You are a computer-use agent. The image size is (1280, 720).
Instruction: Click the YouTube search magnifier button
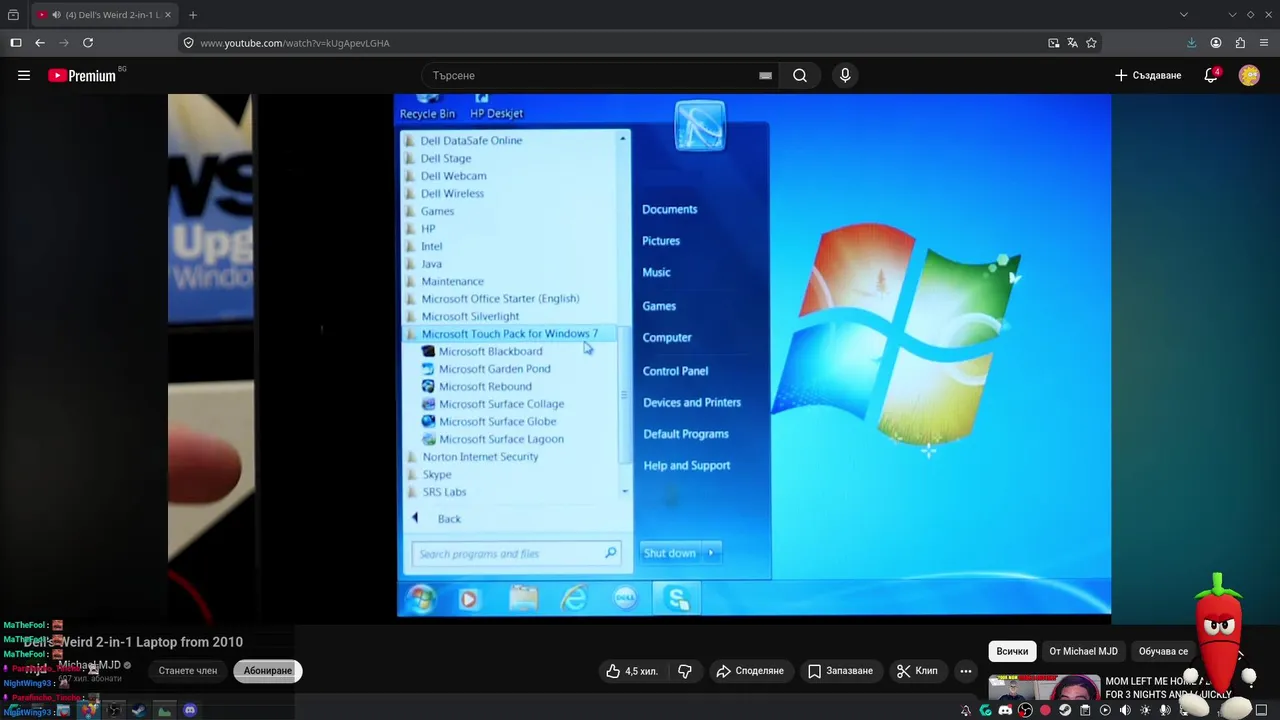(800, 75)
